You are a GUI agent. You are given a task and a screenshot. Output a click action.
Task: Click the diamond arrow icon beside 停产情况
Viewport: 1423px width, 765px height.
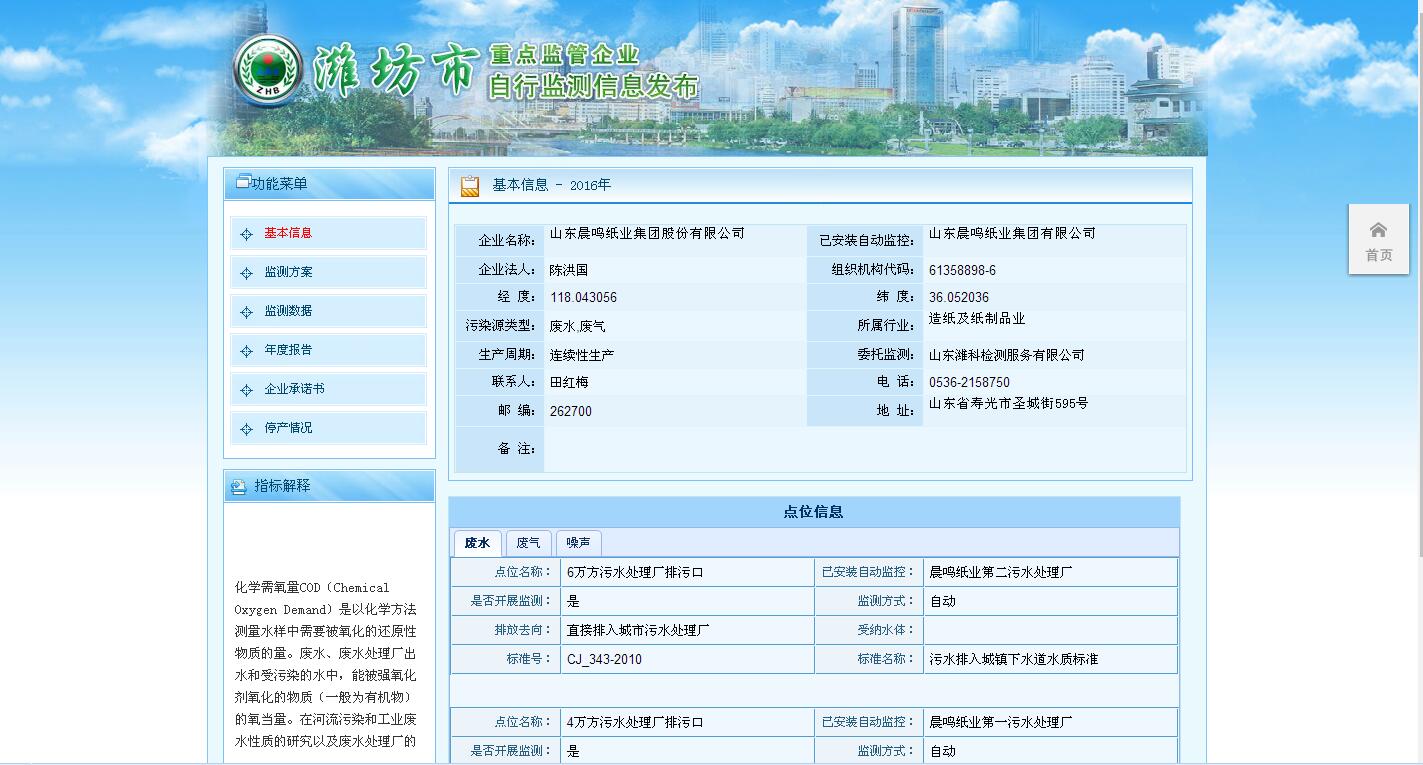pyautogui.click(x=246, y=428)
